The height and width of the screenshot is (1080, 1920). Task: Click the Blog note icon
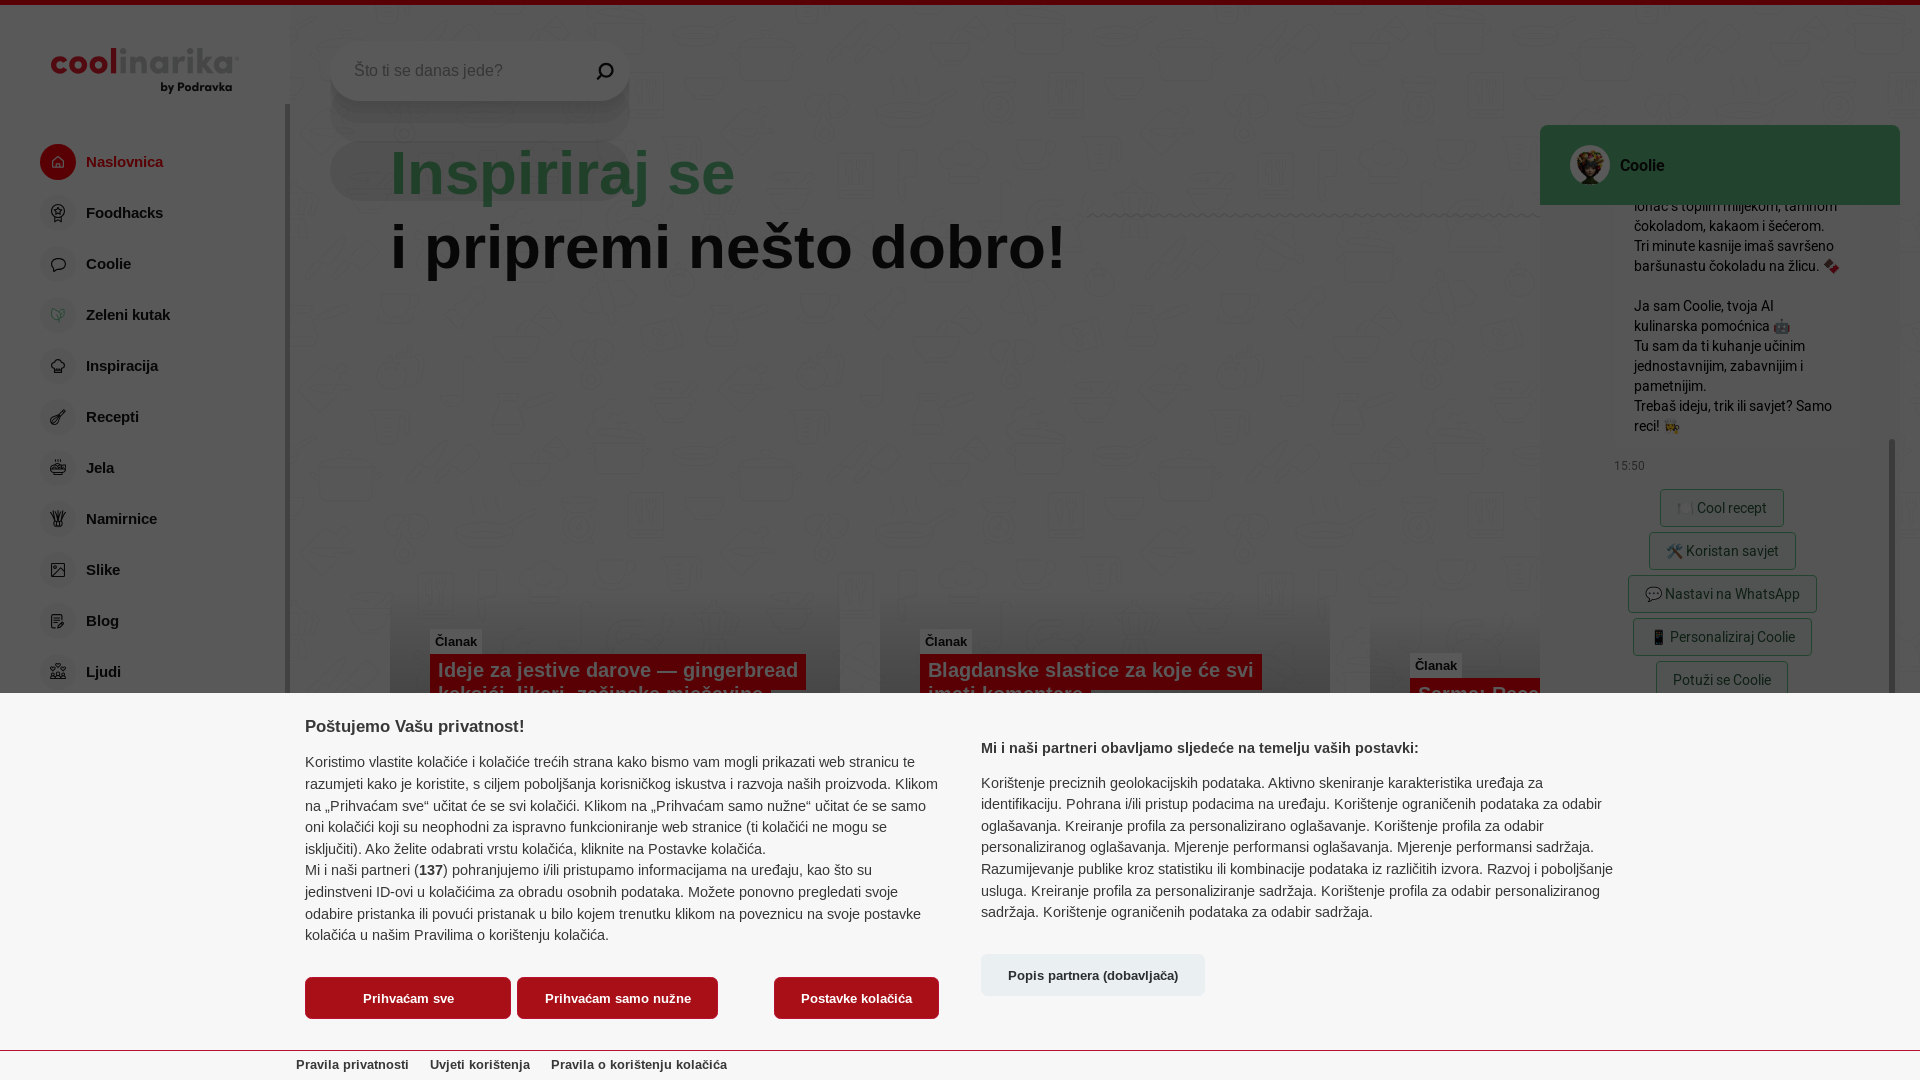pyautogui.click(x=58, y=621)
